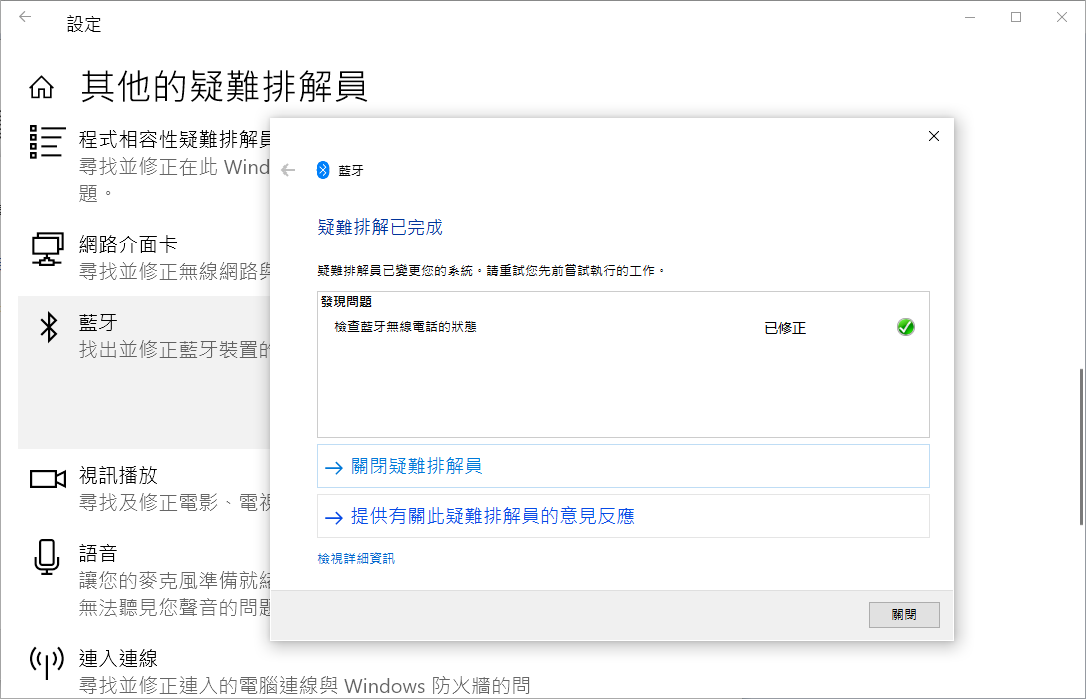
Task: Select the 檢查藍牙無線電話的狀態 issue row
Action: (x=405, y=327)
